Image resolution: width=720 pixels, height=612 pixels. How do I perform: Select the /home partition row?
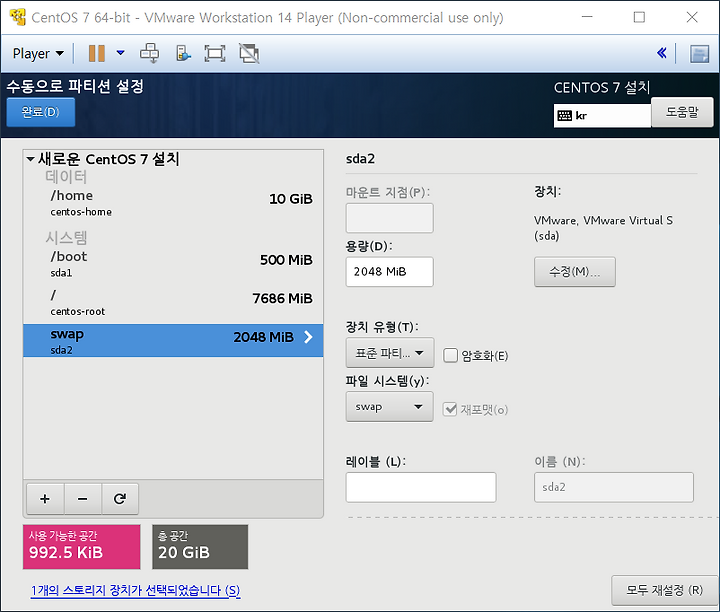coord(173,202)
